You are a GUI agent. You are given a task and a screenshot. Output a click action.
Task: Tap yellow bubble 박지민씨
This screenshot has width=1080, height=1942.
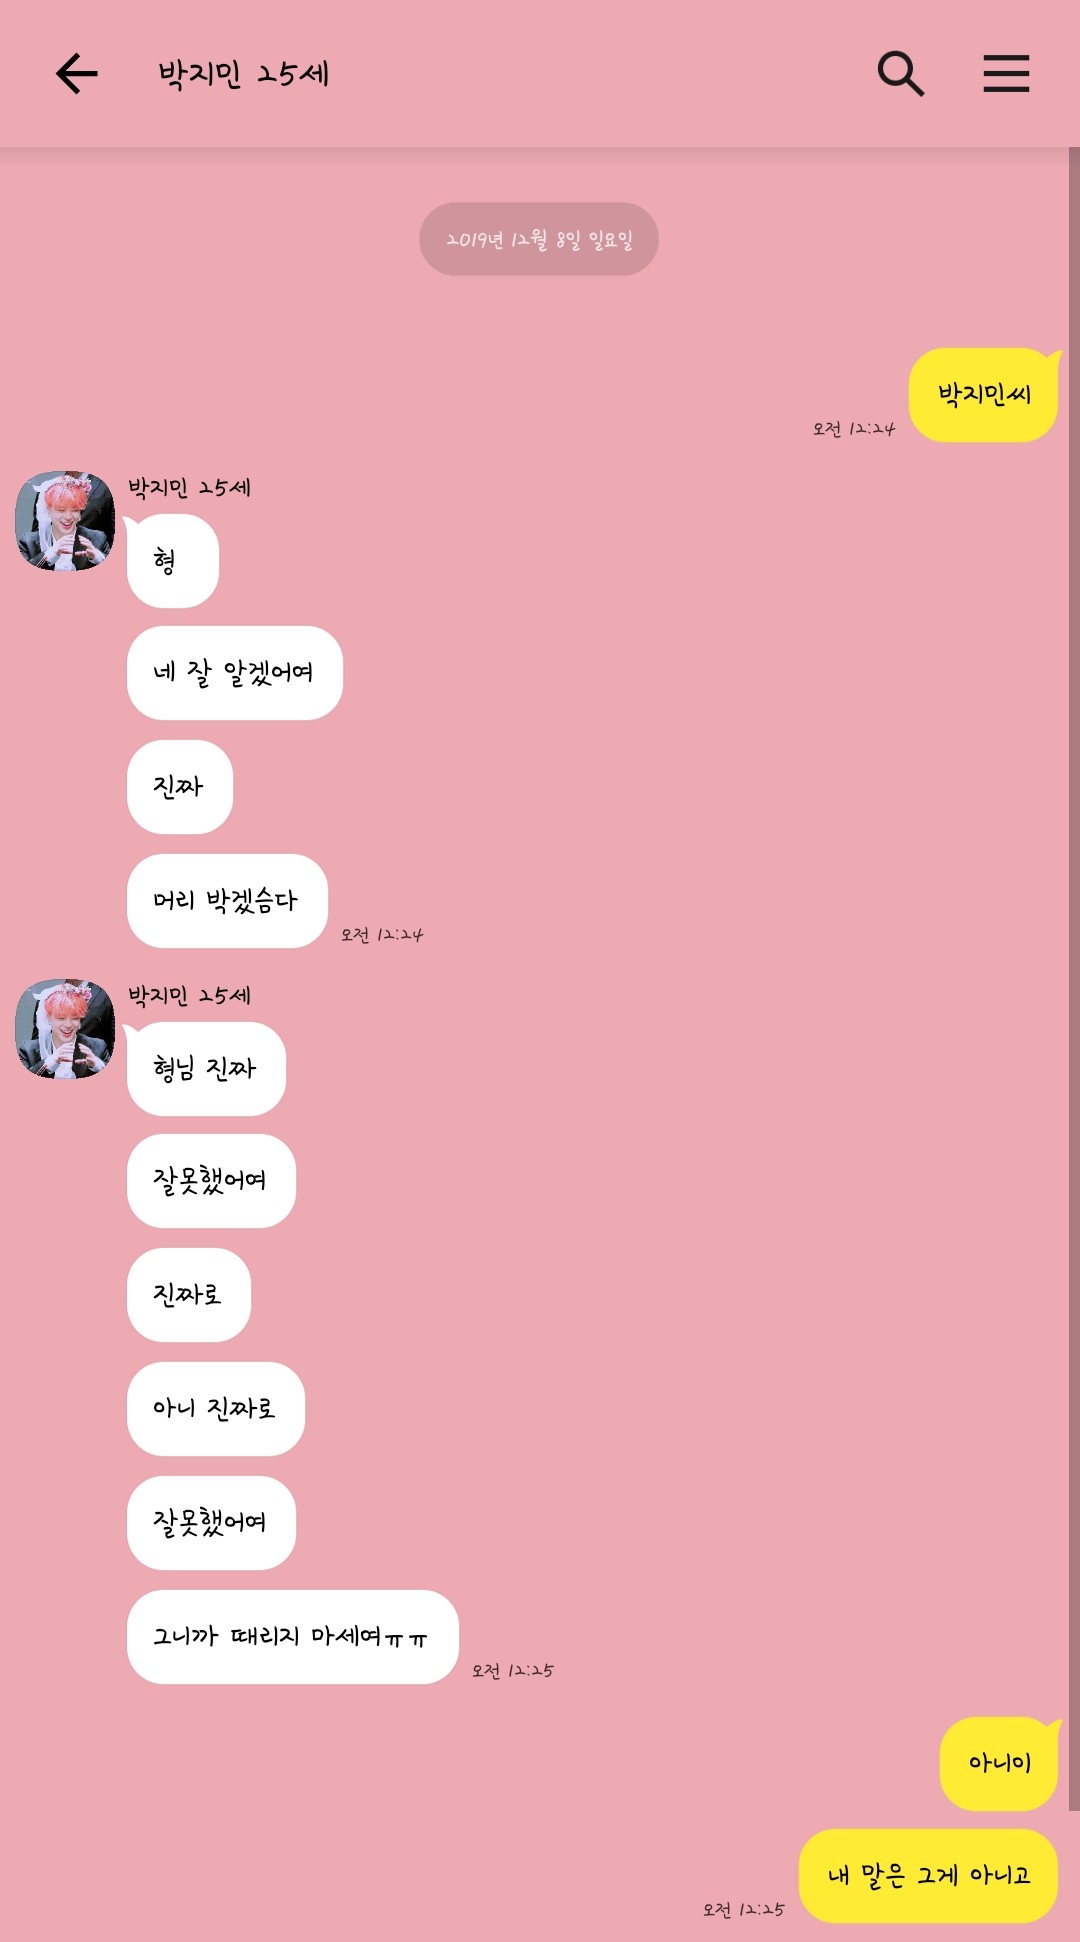[x=984, y=395]
